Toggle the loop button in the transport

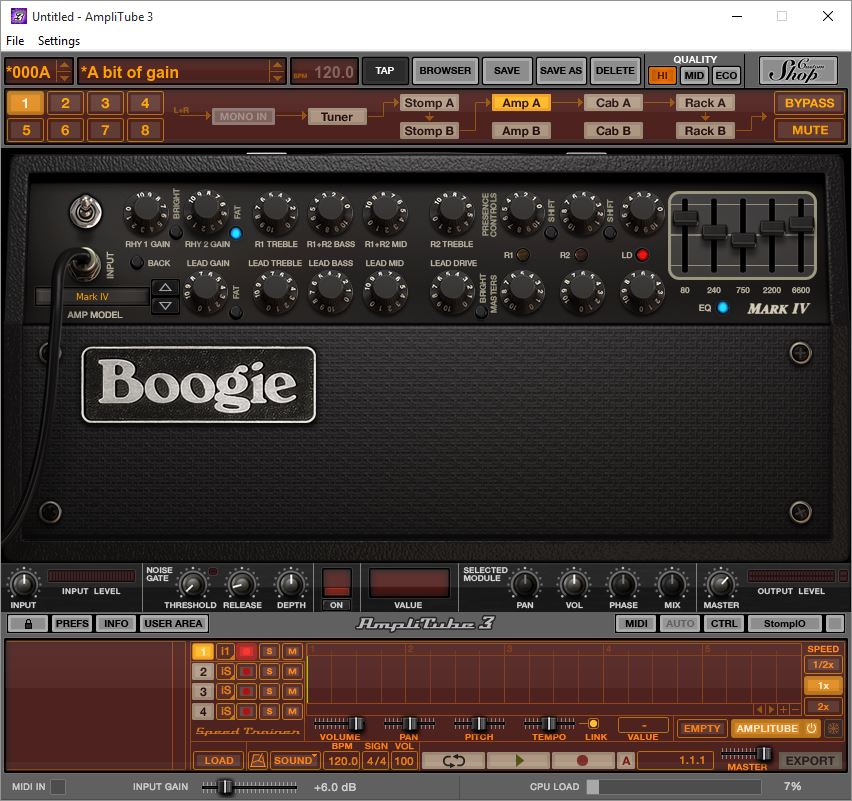click(453, 760)
